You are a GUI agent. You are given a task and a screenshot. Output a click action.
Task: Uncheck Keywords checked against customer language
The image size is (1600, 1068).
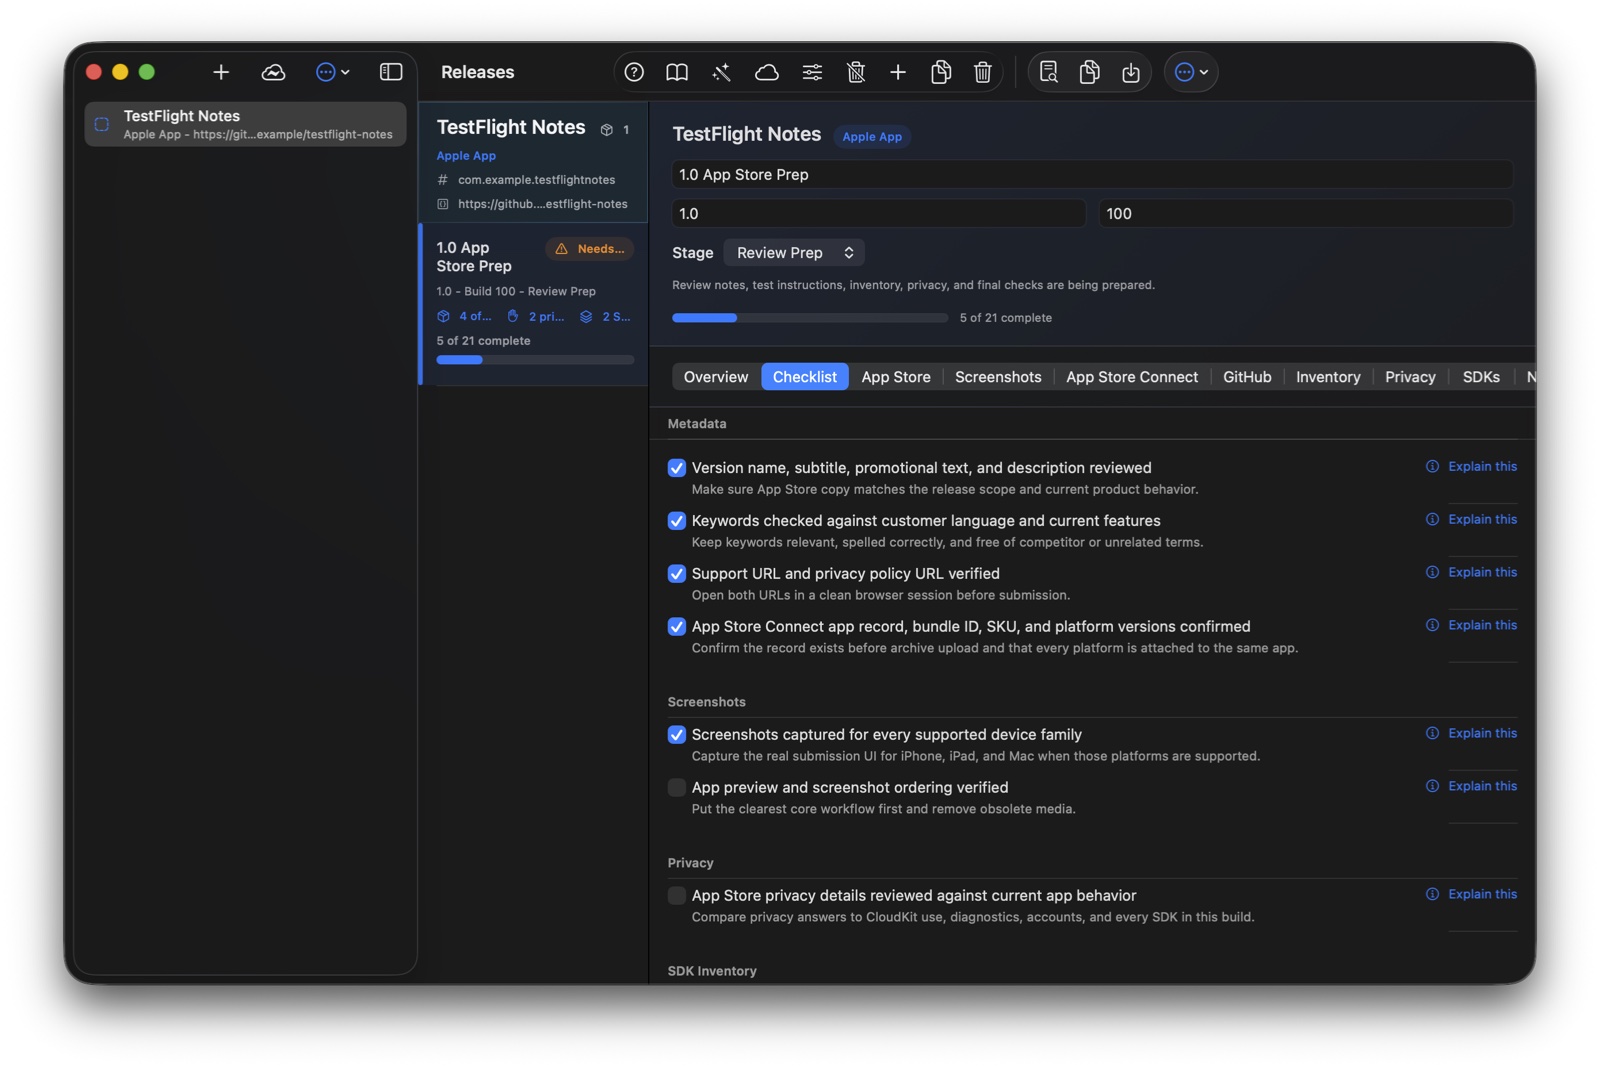677,521
